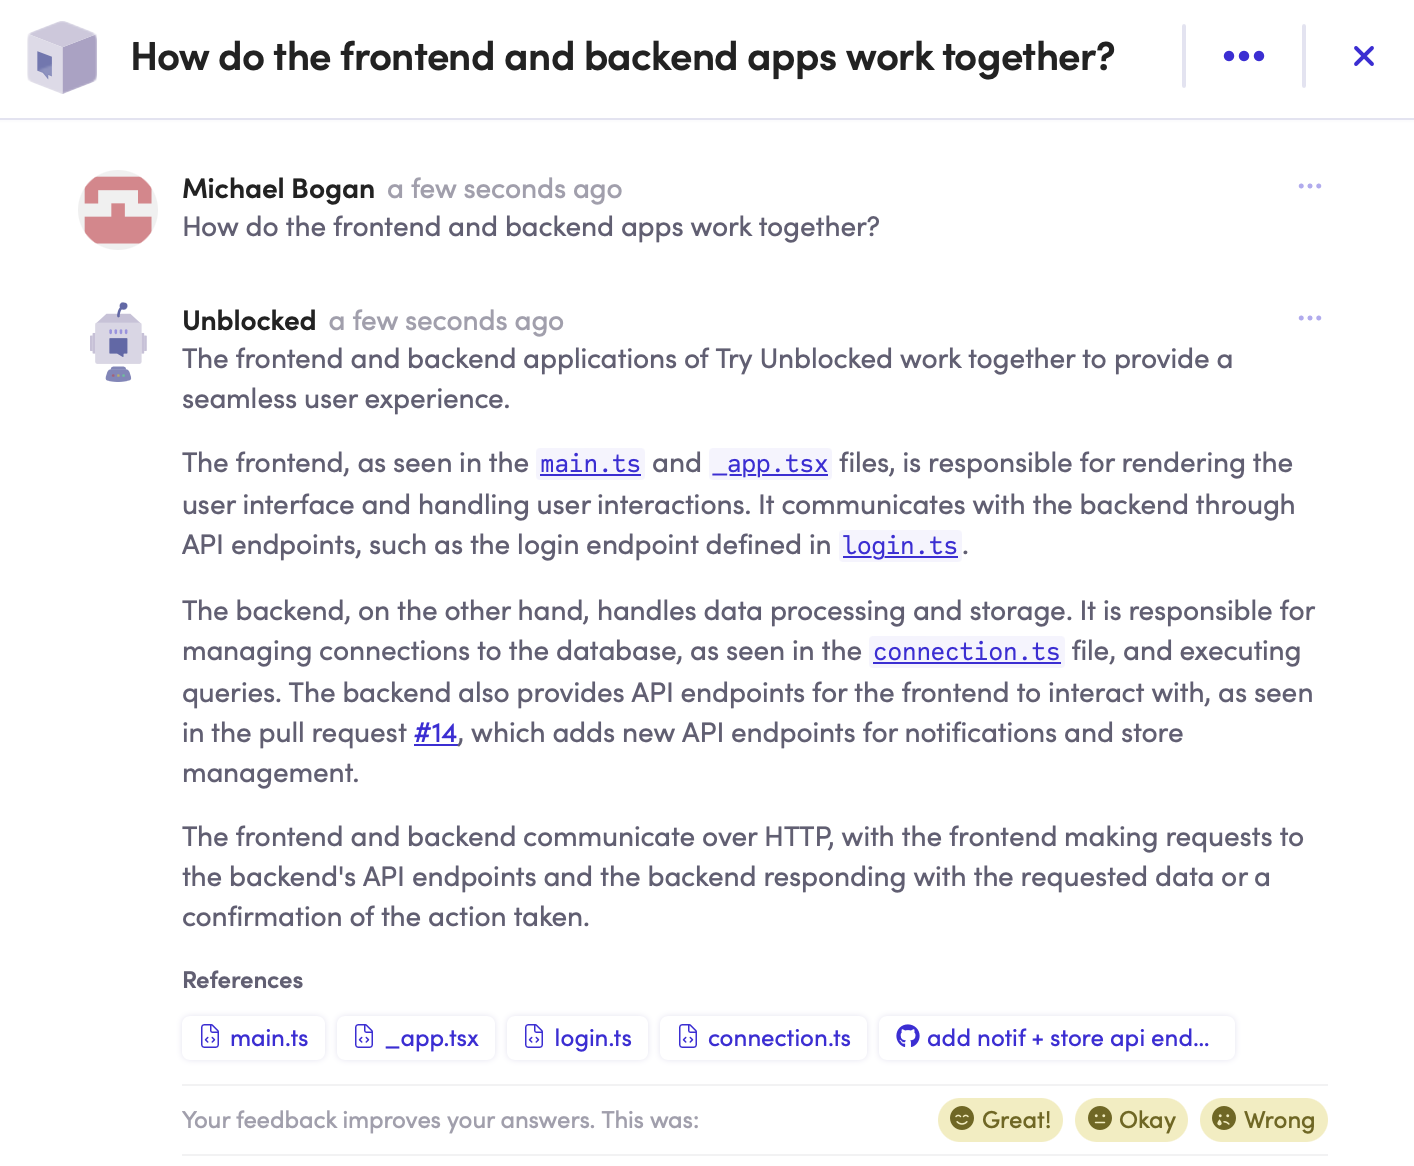Click the Unblocked cube logo icon

pos(62,57)
